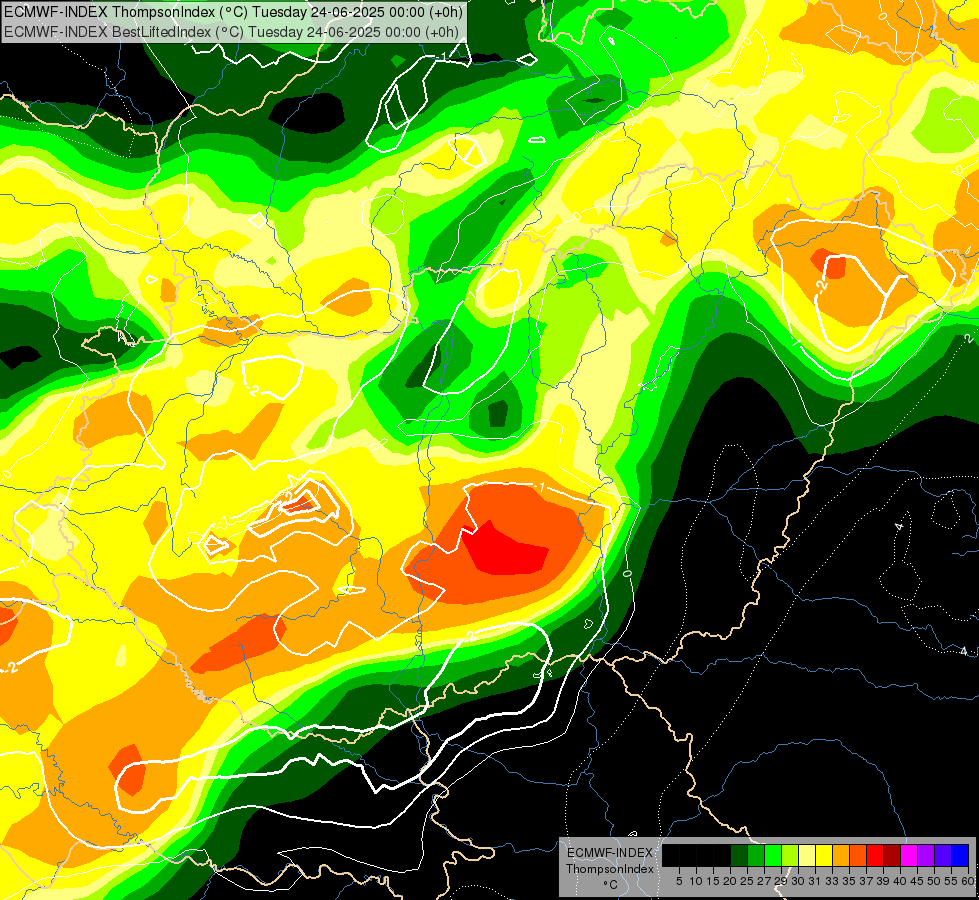Viewport: 979px width, 900px height.
Task: Click legend tick value 55
Action: pyautogui.click(x=952, y=881)
